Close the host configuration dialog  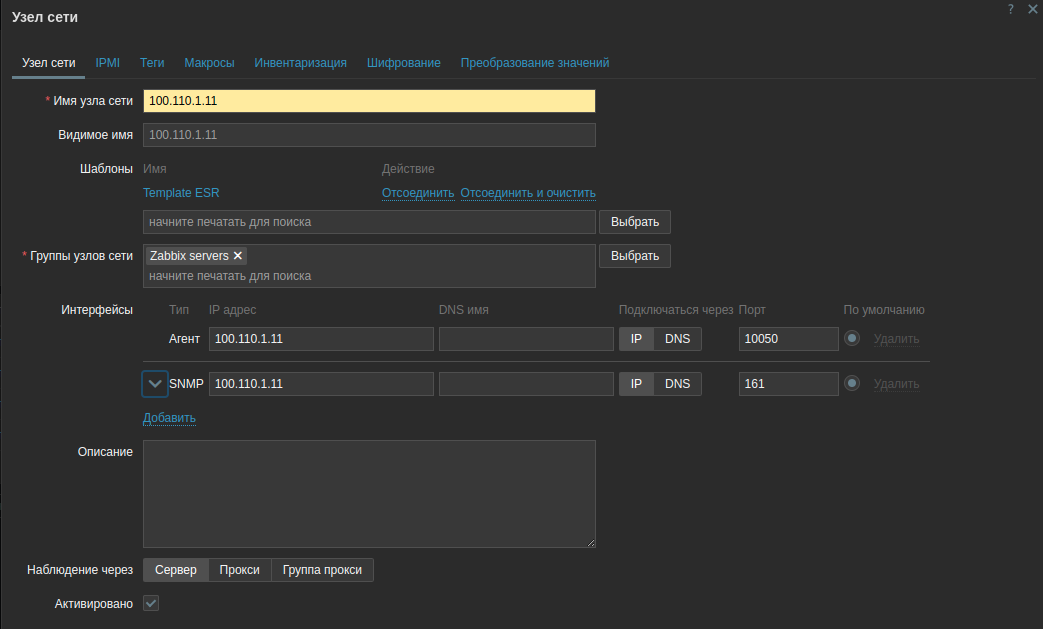[1033, 8]
